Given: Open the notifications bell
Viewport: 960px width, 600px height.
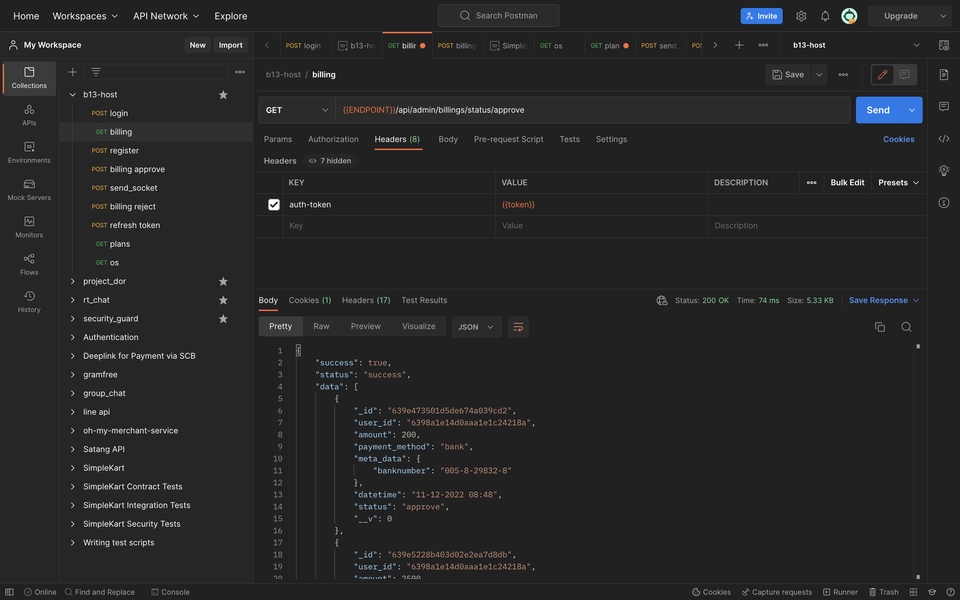Looking at the screenshot, I should pyautogui.click(x=825, y=16).
